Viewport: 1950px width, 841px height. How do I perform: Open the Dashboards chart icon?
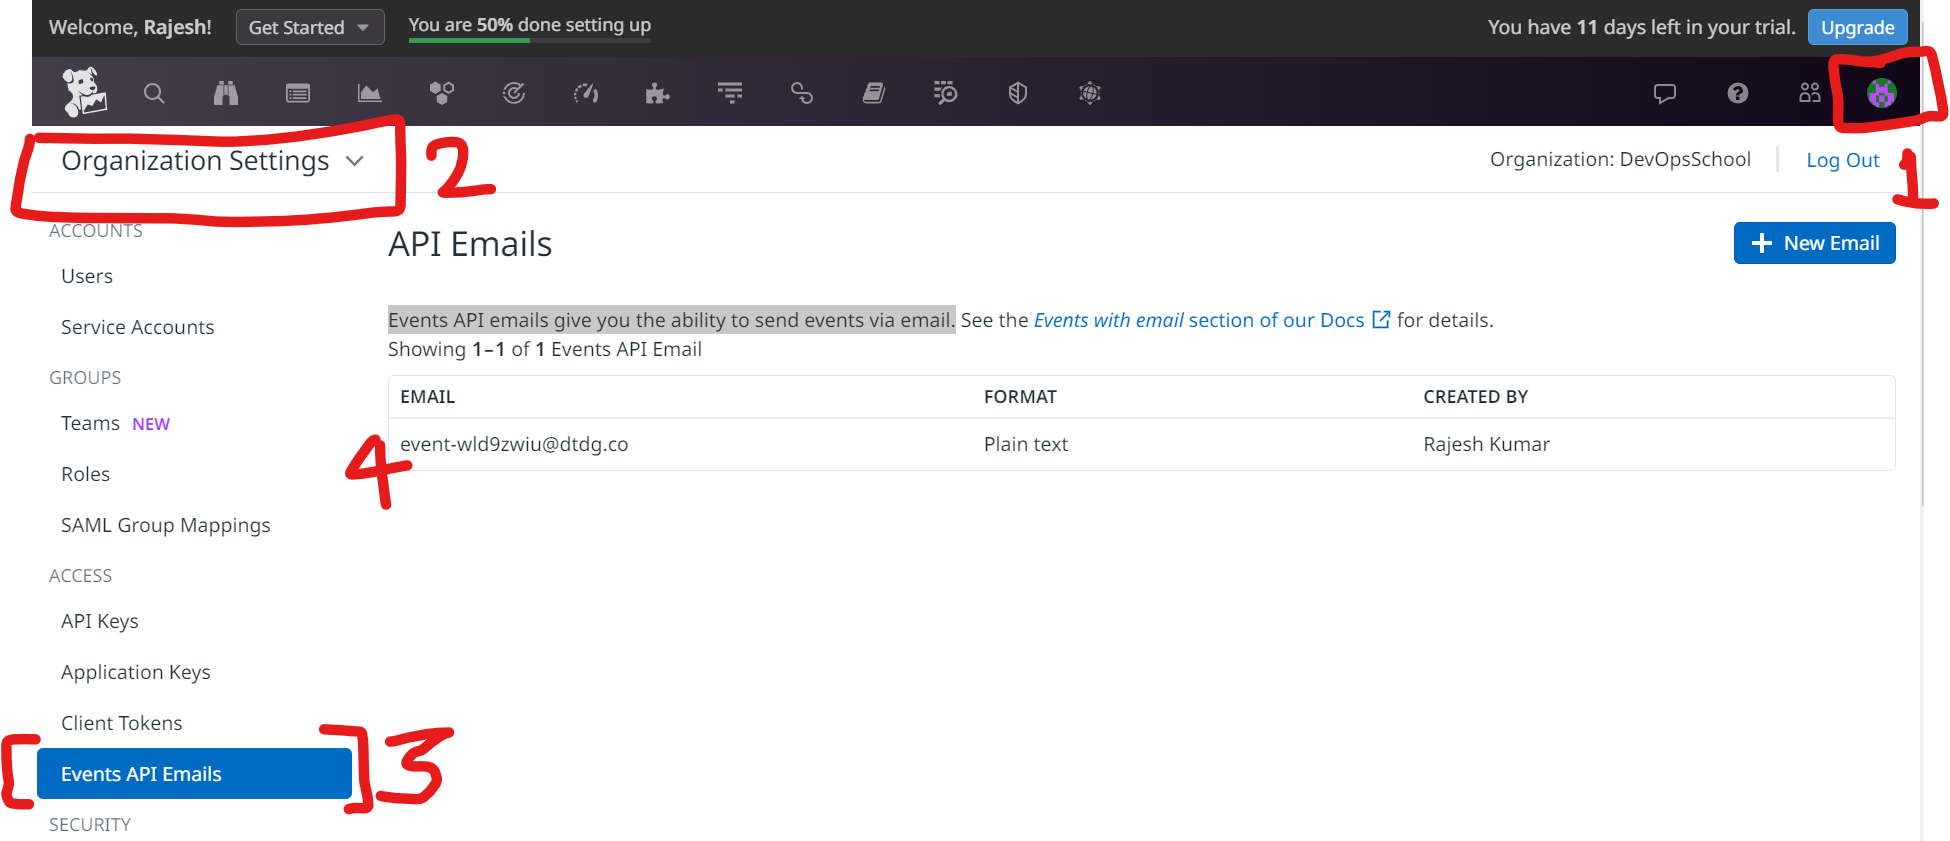click(369, 93)
